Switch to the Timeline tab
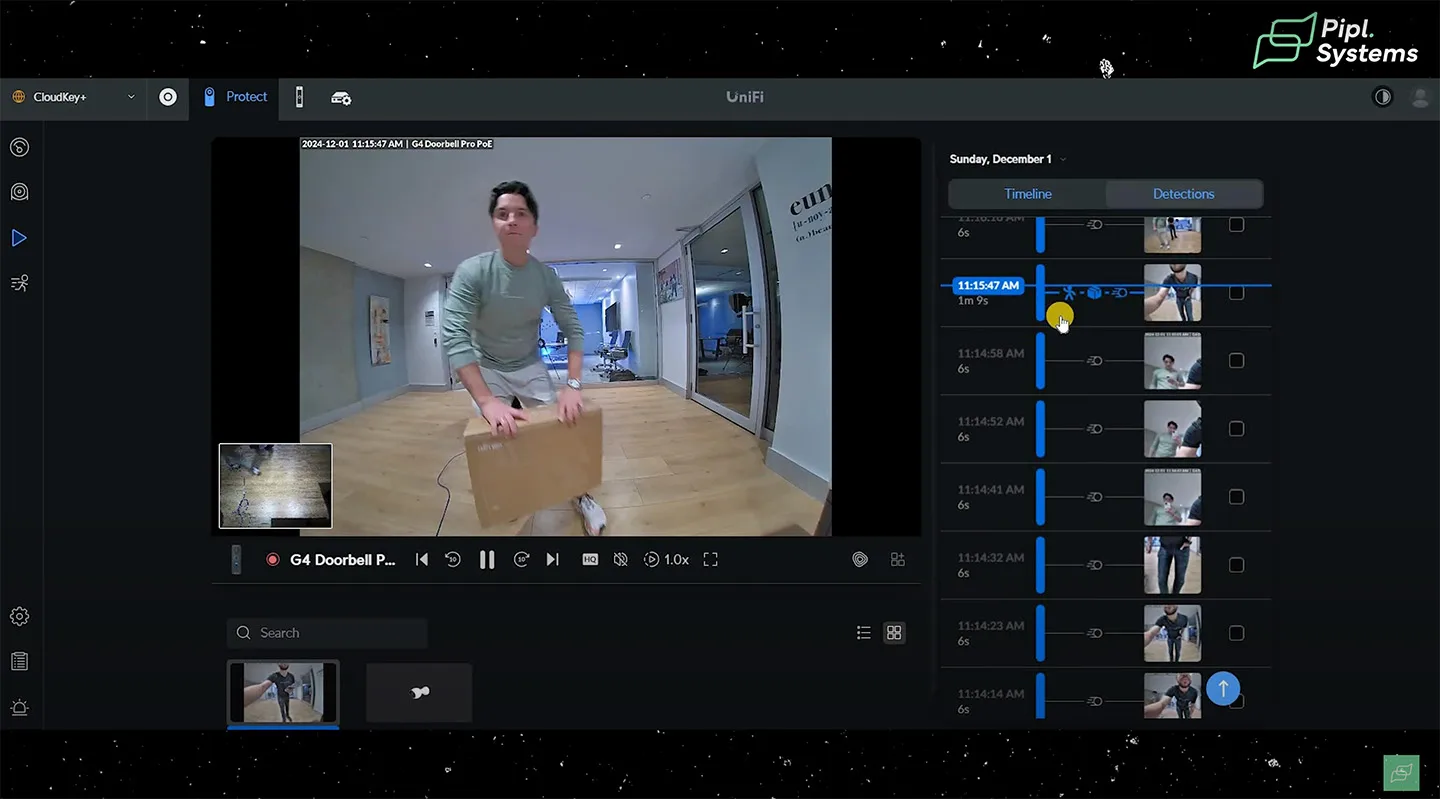Image resolution: width=1440 pixels, height=799 pixels. [x=1028, y=194]
